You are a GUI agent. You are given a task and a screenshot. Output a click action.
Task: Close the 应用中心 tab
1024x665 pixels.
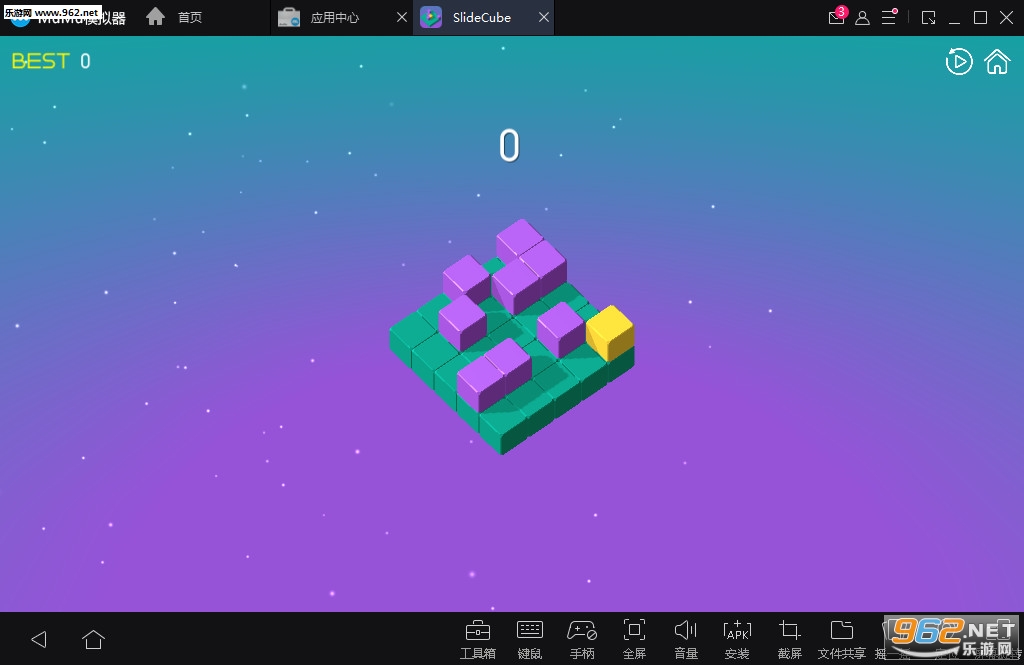[401, 18]
